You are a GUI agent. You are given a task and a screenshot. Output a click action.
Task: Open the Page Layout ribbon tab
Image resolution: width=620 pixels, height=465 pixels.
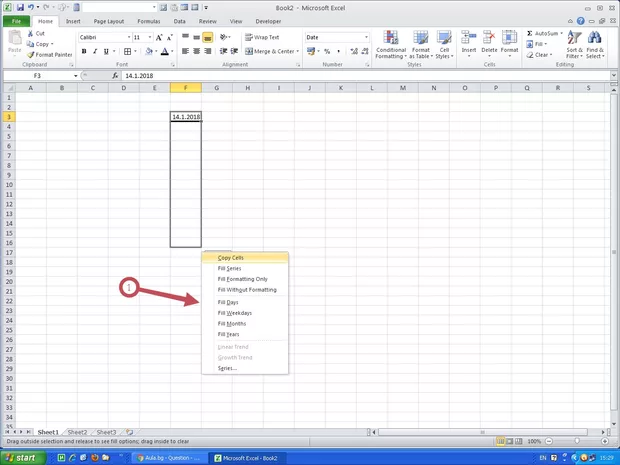coord(108,21)
